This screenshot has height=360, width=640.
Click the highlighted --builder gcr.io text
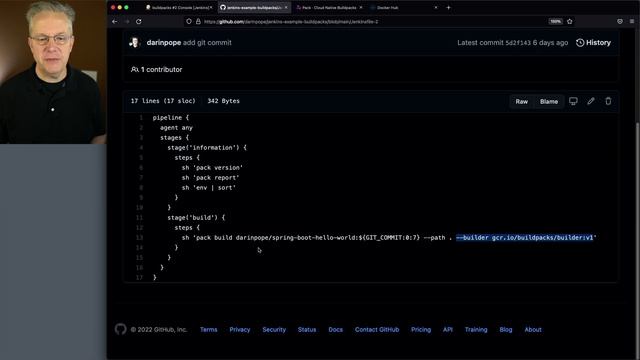pos(524,238)
